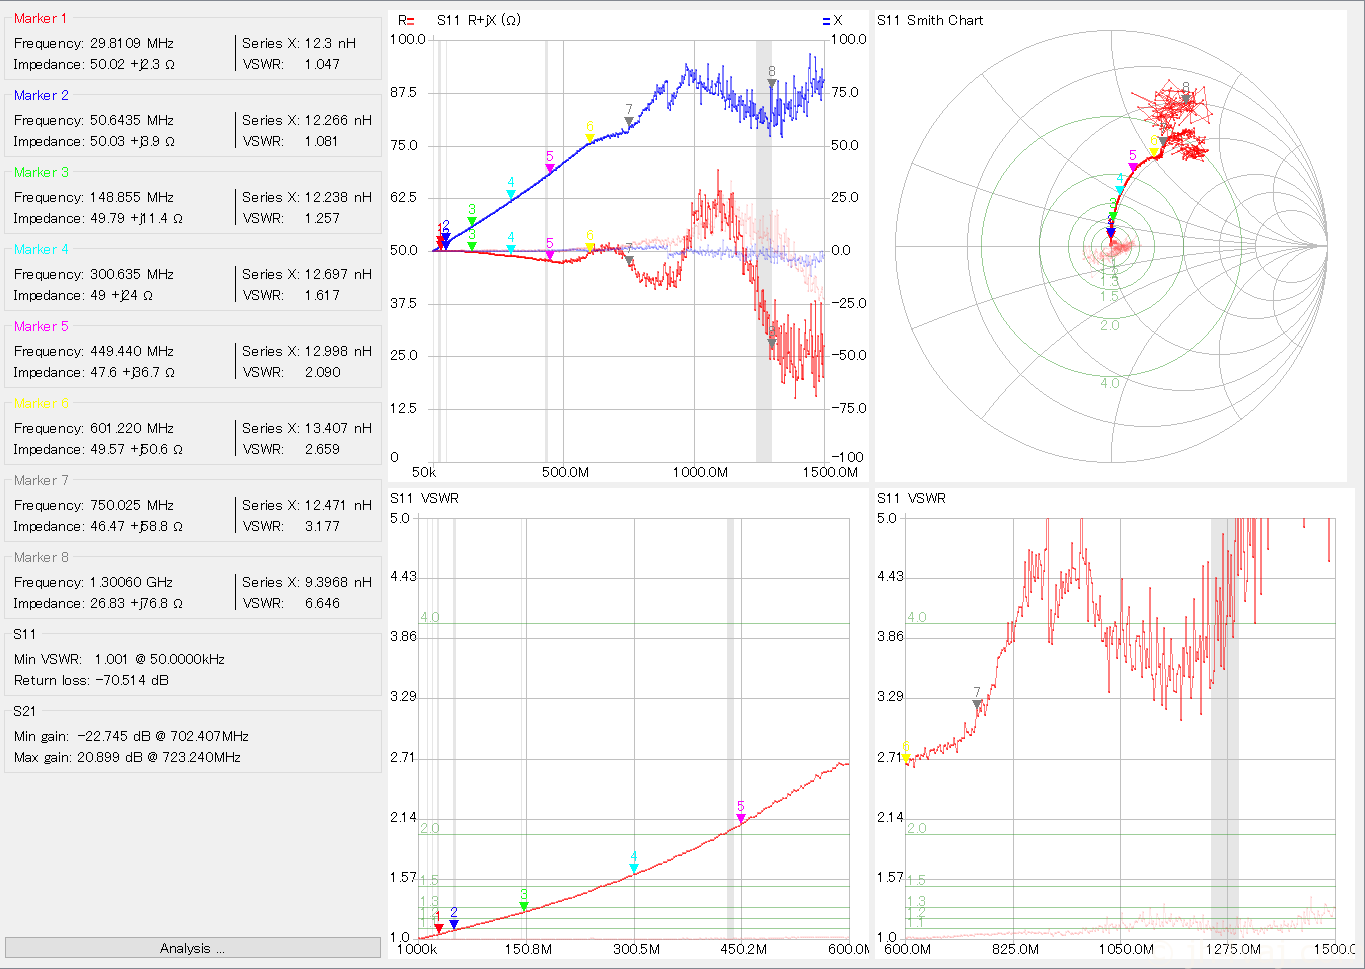Open the Analysis dialog button
Screen dimensions: 1365x969
pyautogui.click(x=192, y=948)
